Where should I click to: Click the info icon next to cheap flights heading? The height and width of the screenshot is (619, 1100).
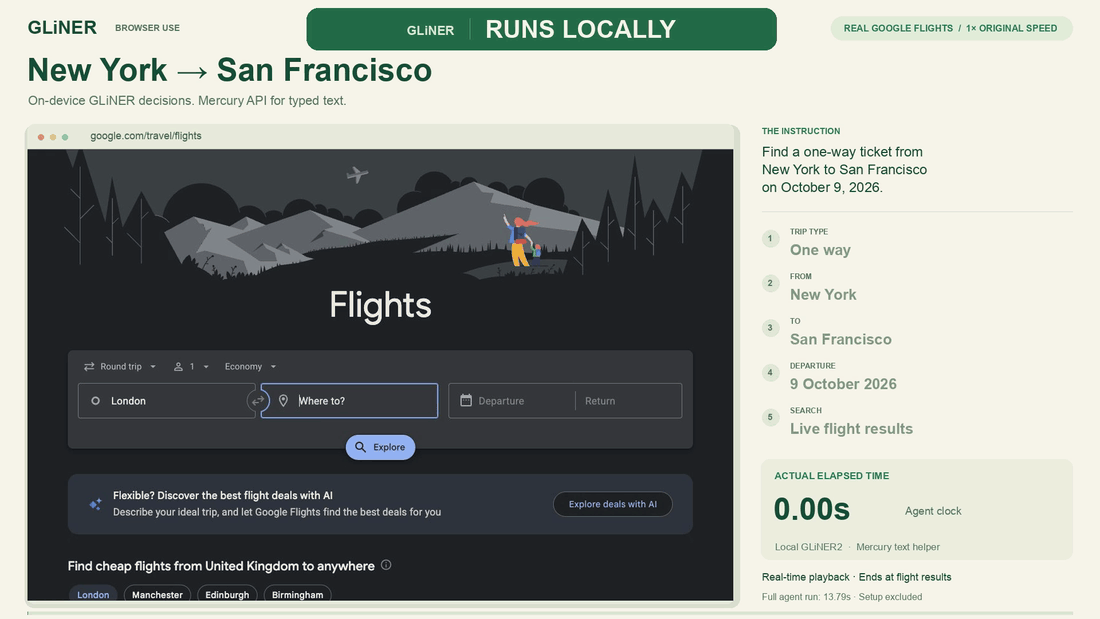tap(386, 565)
